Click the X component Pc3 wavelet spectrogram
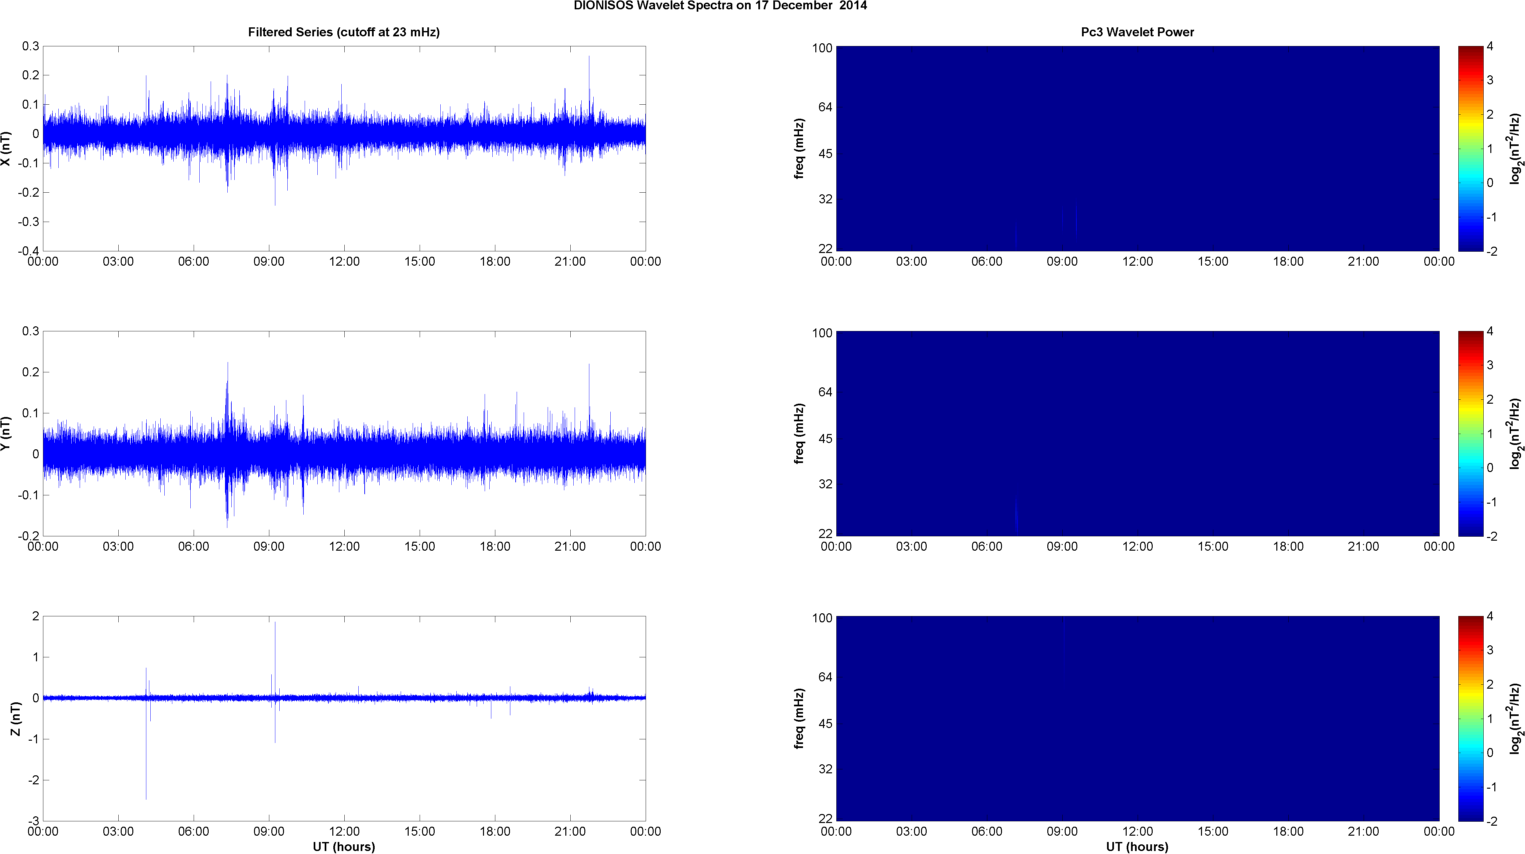Screen dimensions: 1525x854 pyautogui.click(x=1137, y=148)
